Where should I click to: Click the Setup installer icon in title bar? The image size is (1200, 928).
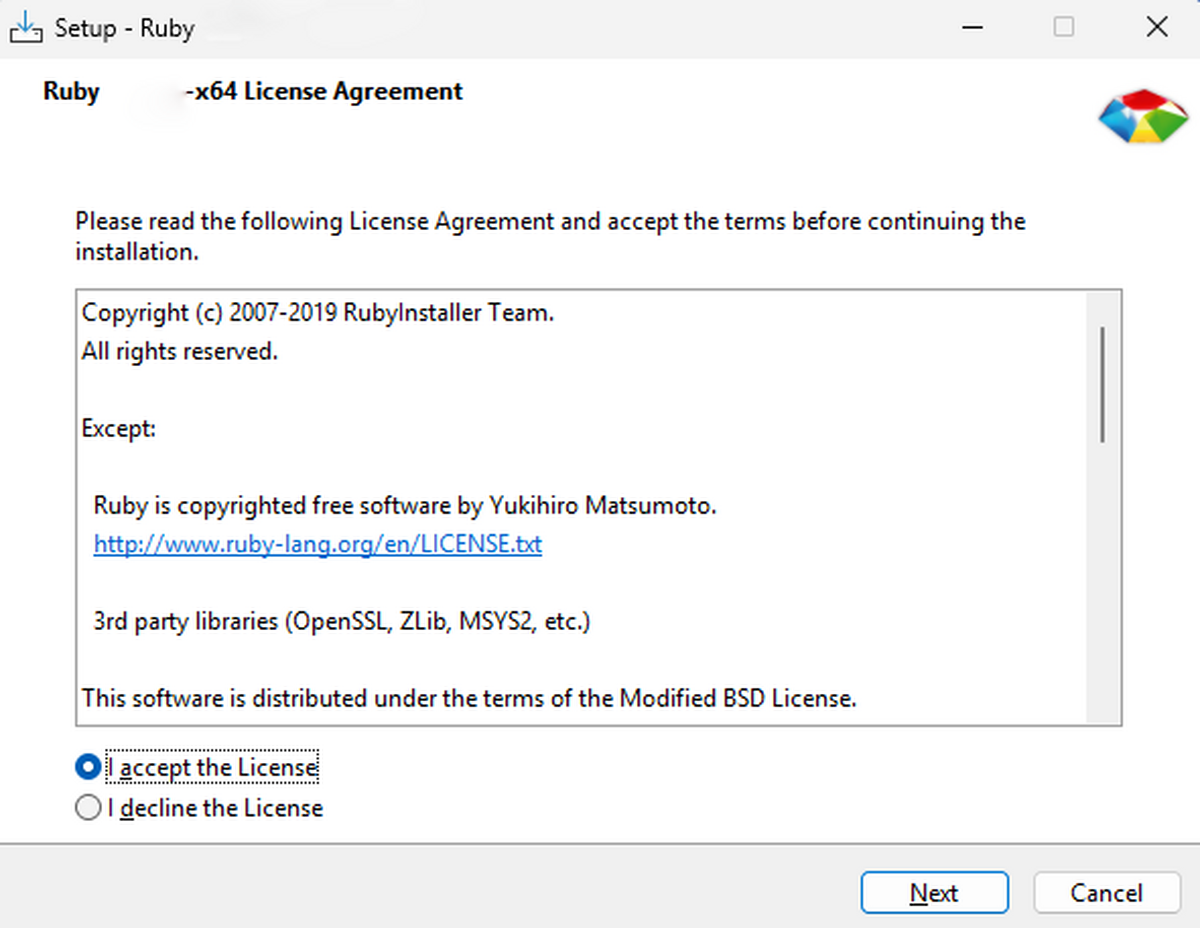(26, 27)
